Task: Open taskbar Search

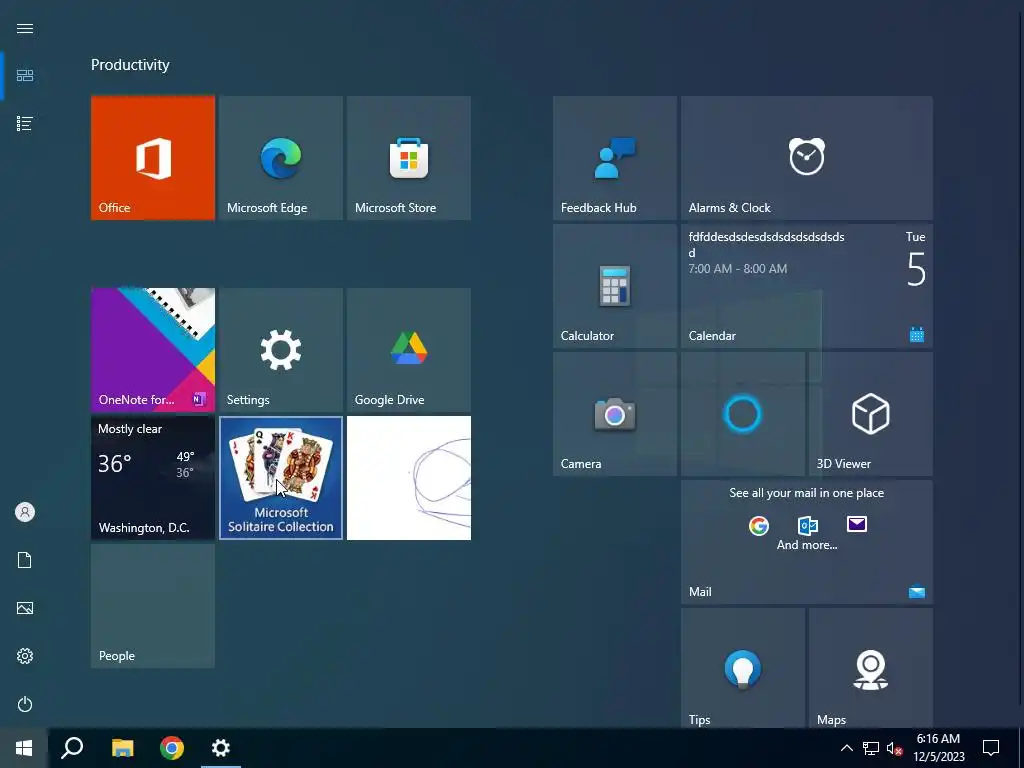Action: 72,748
